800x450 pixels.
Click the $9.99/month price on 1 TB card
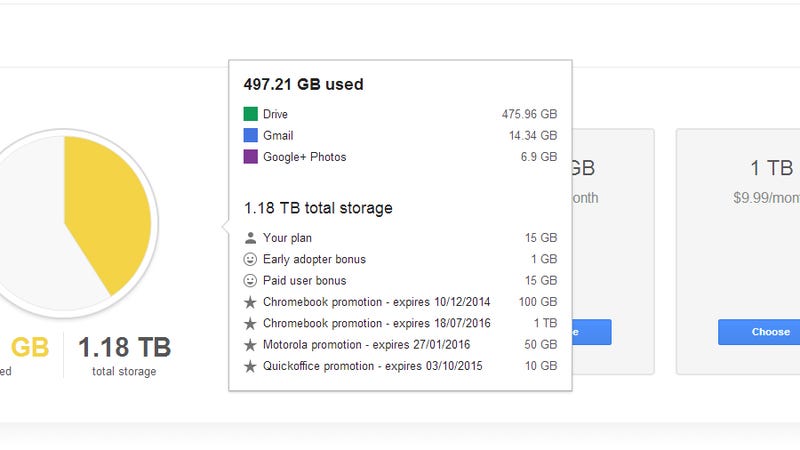(x=766, y=197)
